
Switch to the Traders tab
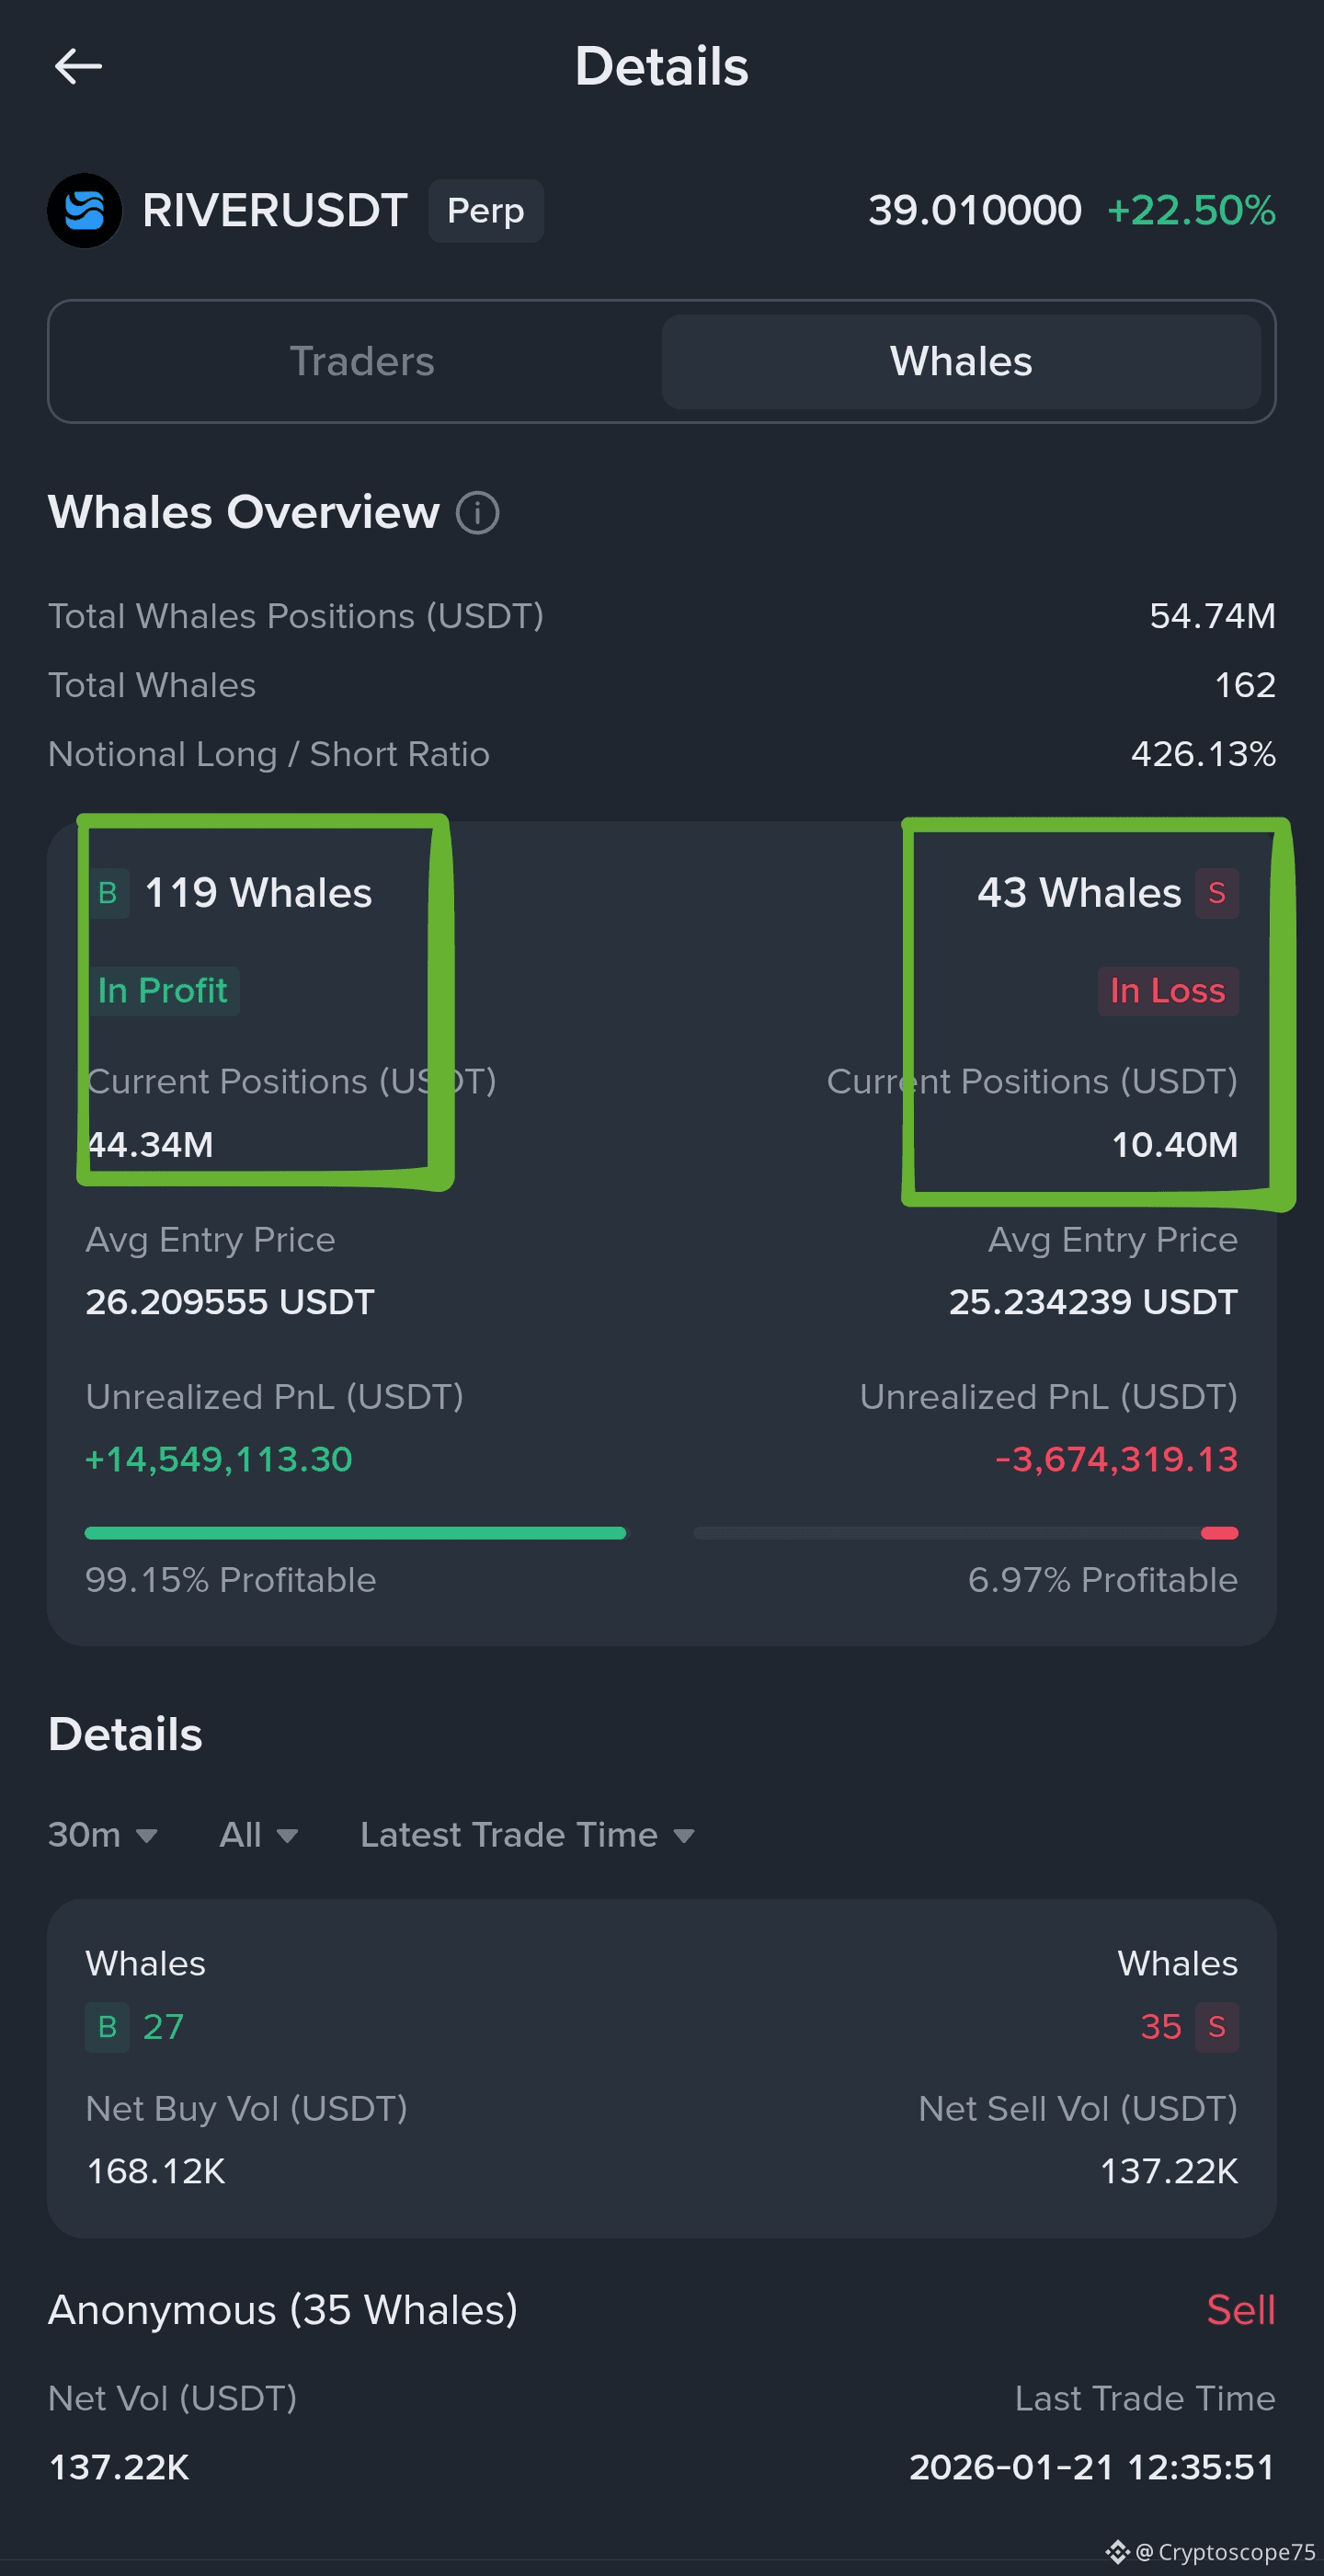tap(361, 361)
